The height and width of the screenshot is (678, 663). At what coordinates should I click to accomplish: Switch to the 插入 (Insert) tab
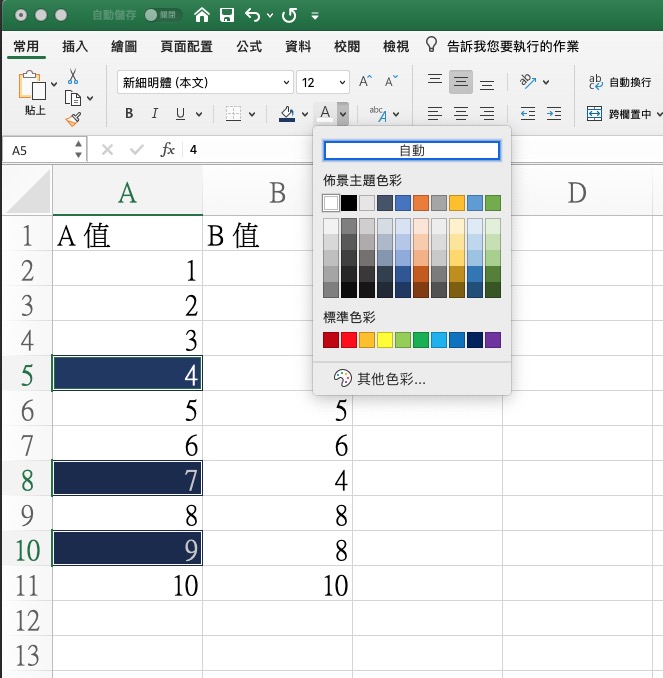click(x=75, y=46)
